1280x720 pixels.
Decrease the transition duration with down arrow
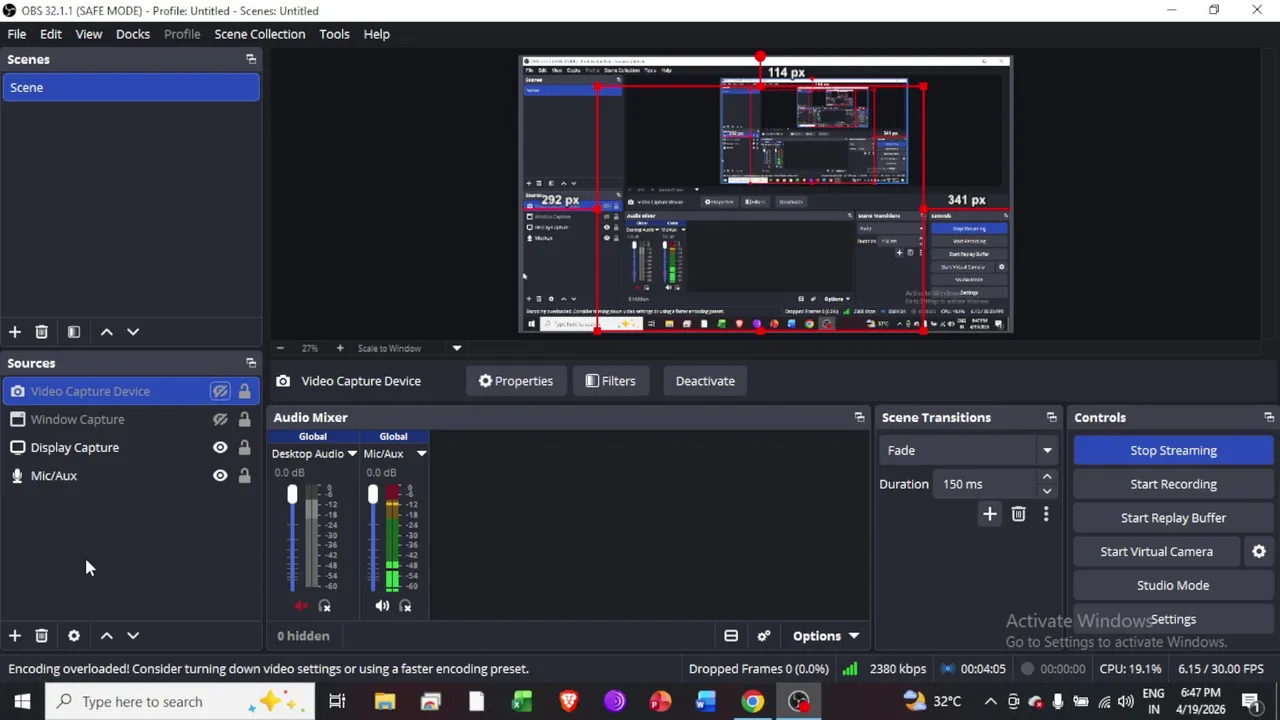point(1047,491)
